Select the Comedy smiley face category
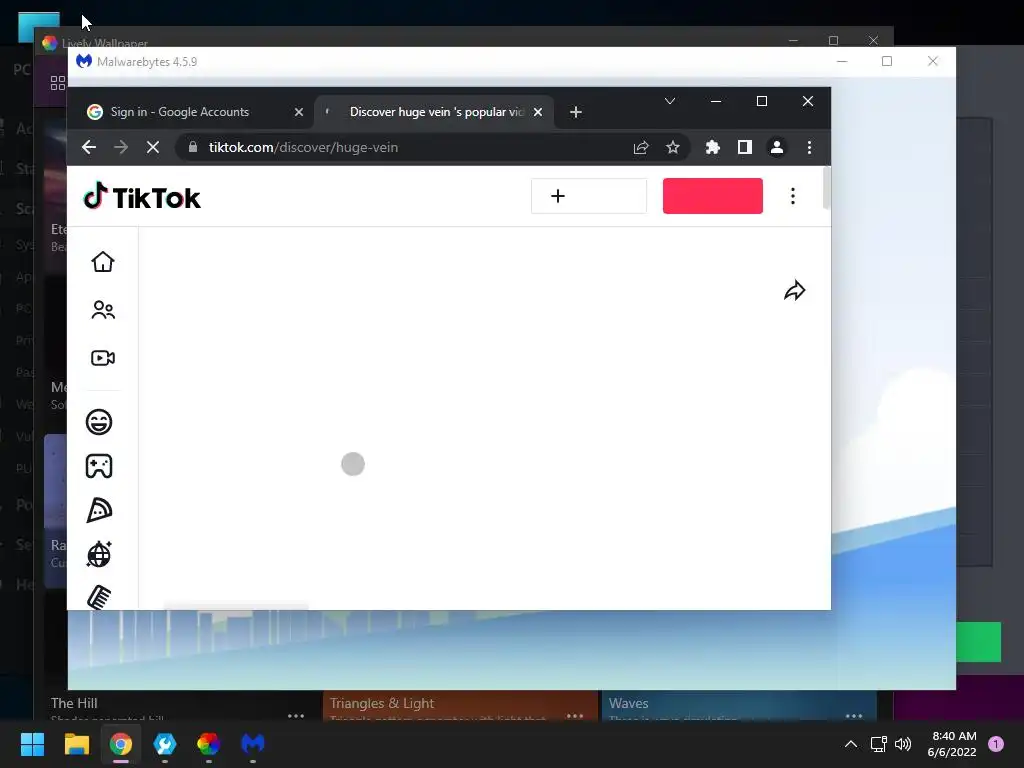The height and width of the screenshot is (768, 1024). (99, 422)
